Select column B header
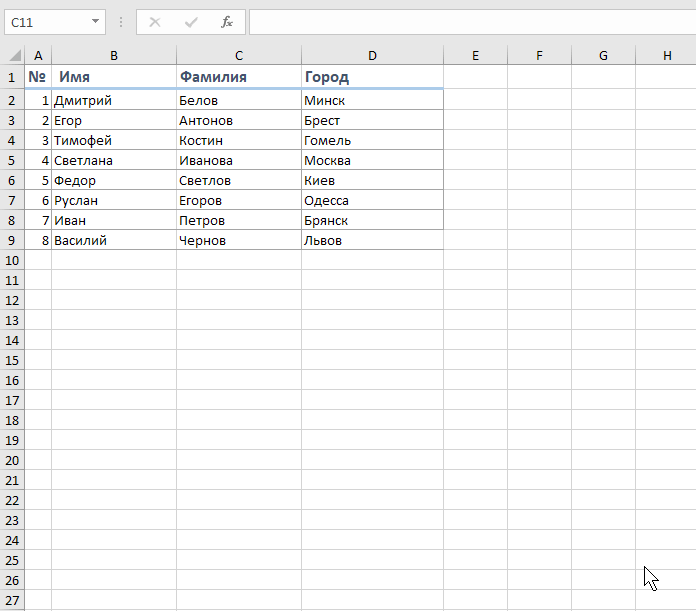The width and height of the screenshot is (696, 611). click(114, 56)
